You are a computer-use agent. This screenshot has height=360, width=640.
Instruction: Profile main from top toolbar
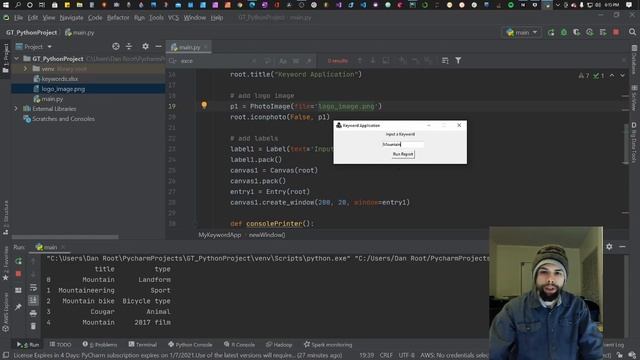[589, 32]
